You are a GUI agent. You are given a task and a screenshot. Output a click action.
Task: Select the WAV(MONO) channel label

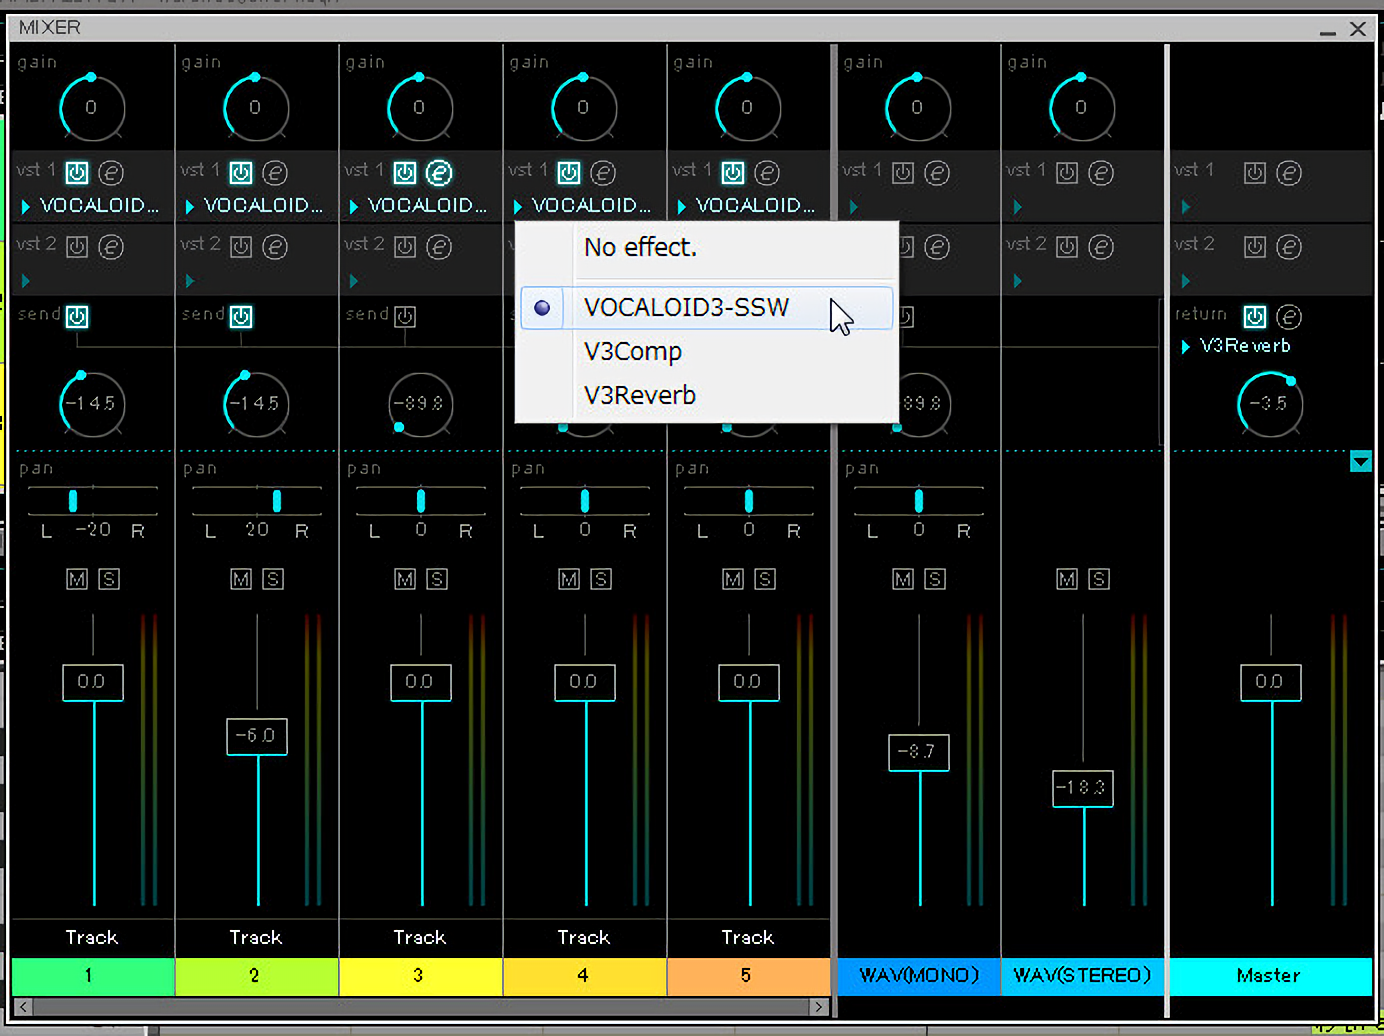click(919, 976)
